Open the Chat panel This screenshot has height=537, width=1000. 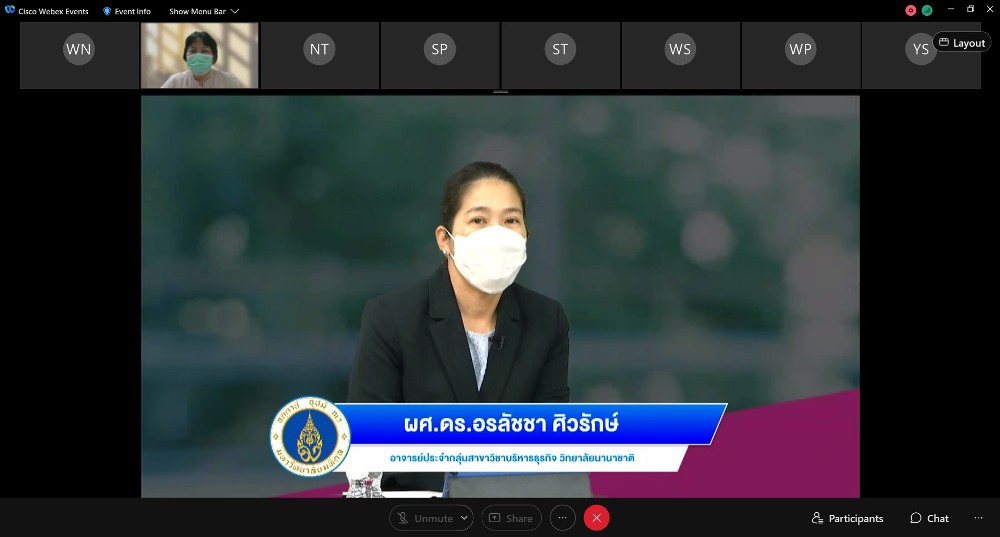[929, 518]
